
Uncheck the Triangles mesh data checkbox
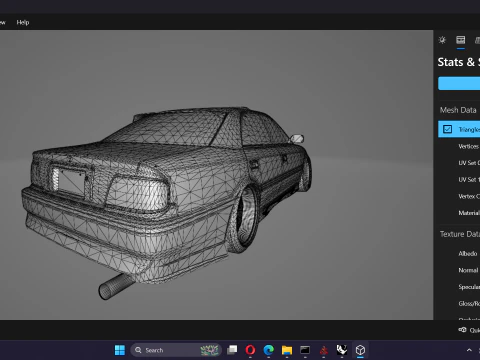tap(447, 129)
